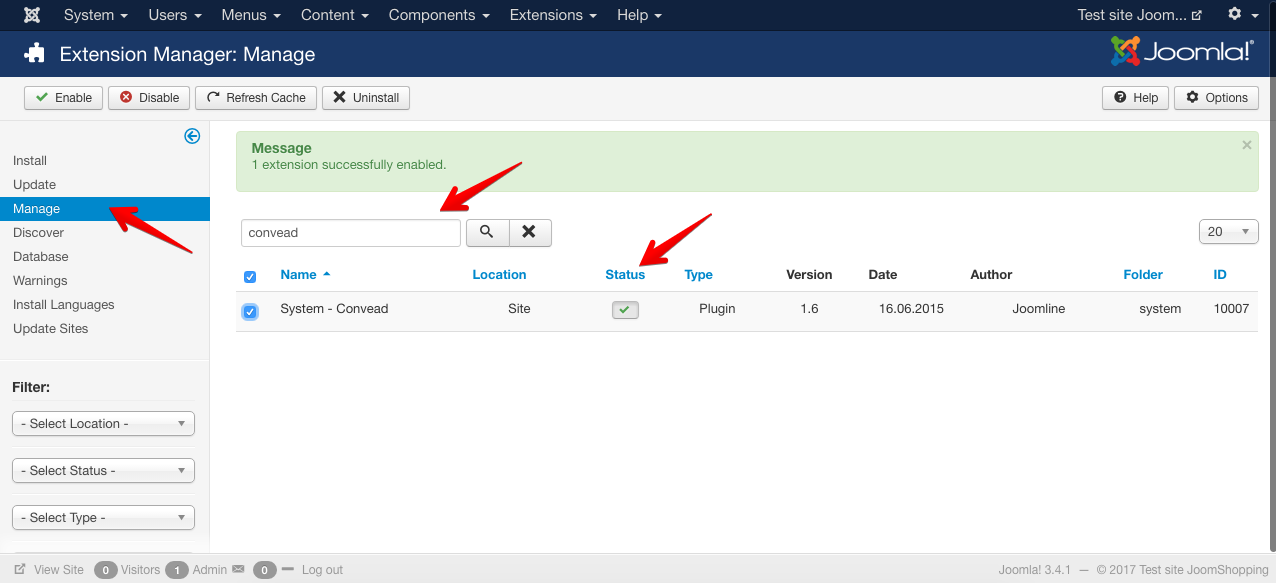Click the date 16.06.2015 cell
This screenshot has width=1276, height=583.
[x=911, y=309]
